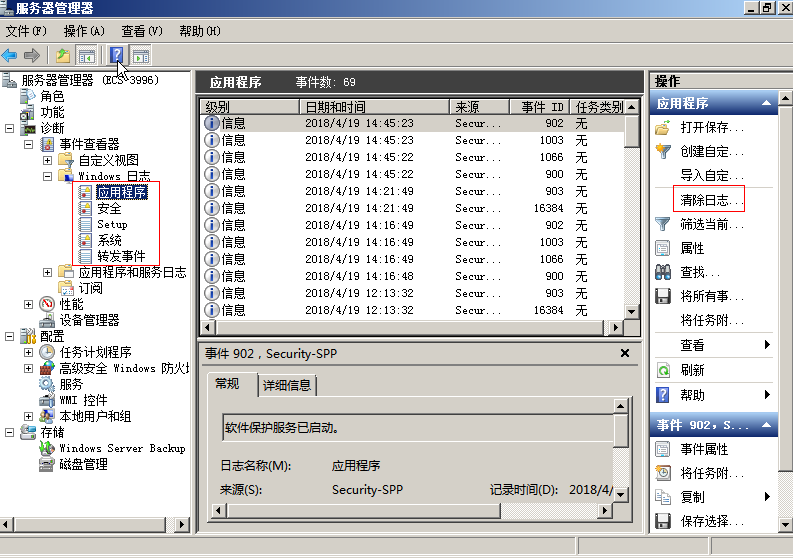Open the 转发事件 log
Image resolution: width=793 pixels, height=558 pixels.
[x=121, y=256]
